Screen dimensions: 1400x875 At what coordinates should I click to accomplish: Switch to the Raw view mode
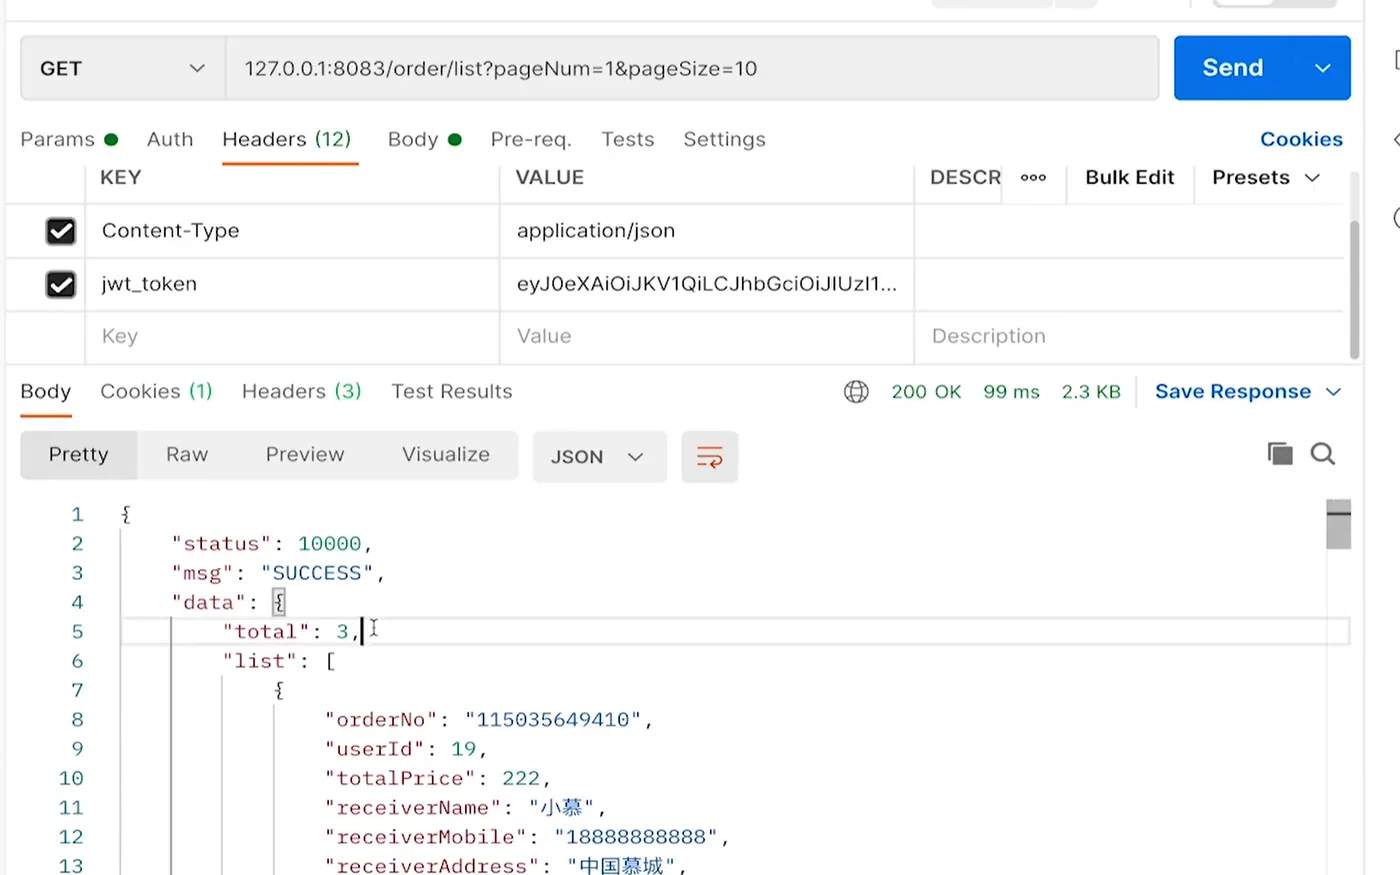(x=187, y=455)
